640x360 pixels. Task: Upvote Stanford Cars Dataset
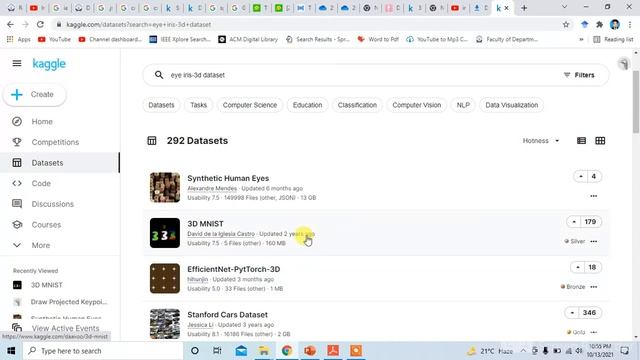click(572, 313)
